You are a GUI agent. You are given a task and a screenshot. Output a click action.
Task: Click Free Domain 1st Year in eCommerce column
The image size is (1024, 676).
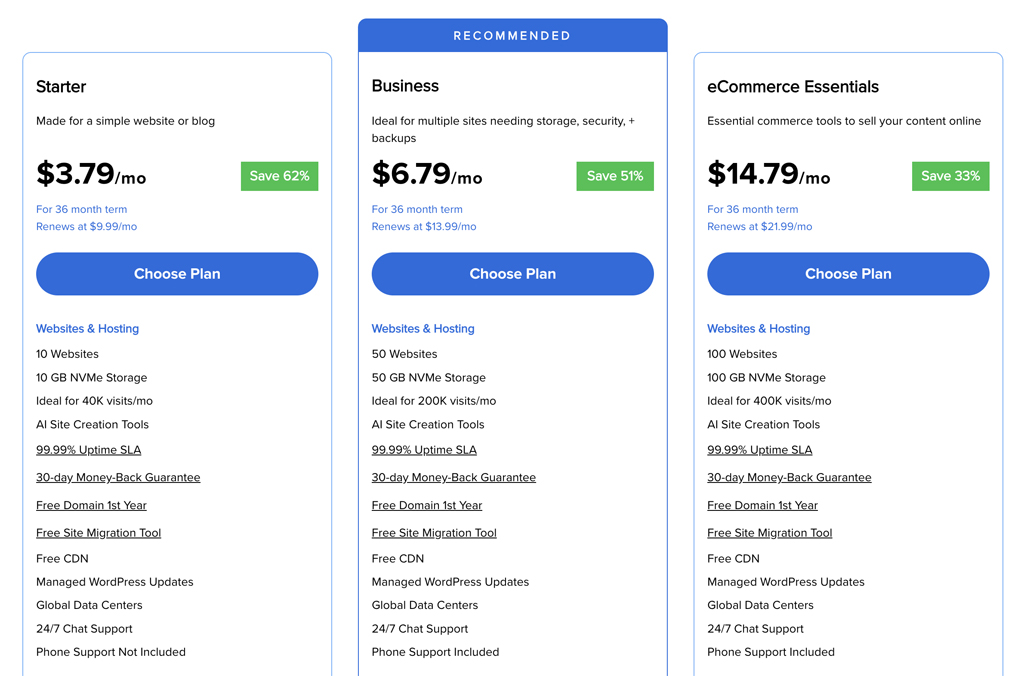tap(762, 505)
